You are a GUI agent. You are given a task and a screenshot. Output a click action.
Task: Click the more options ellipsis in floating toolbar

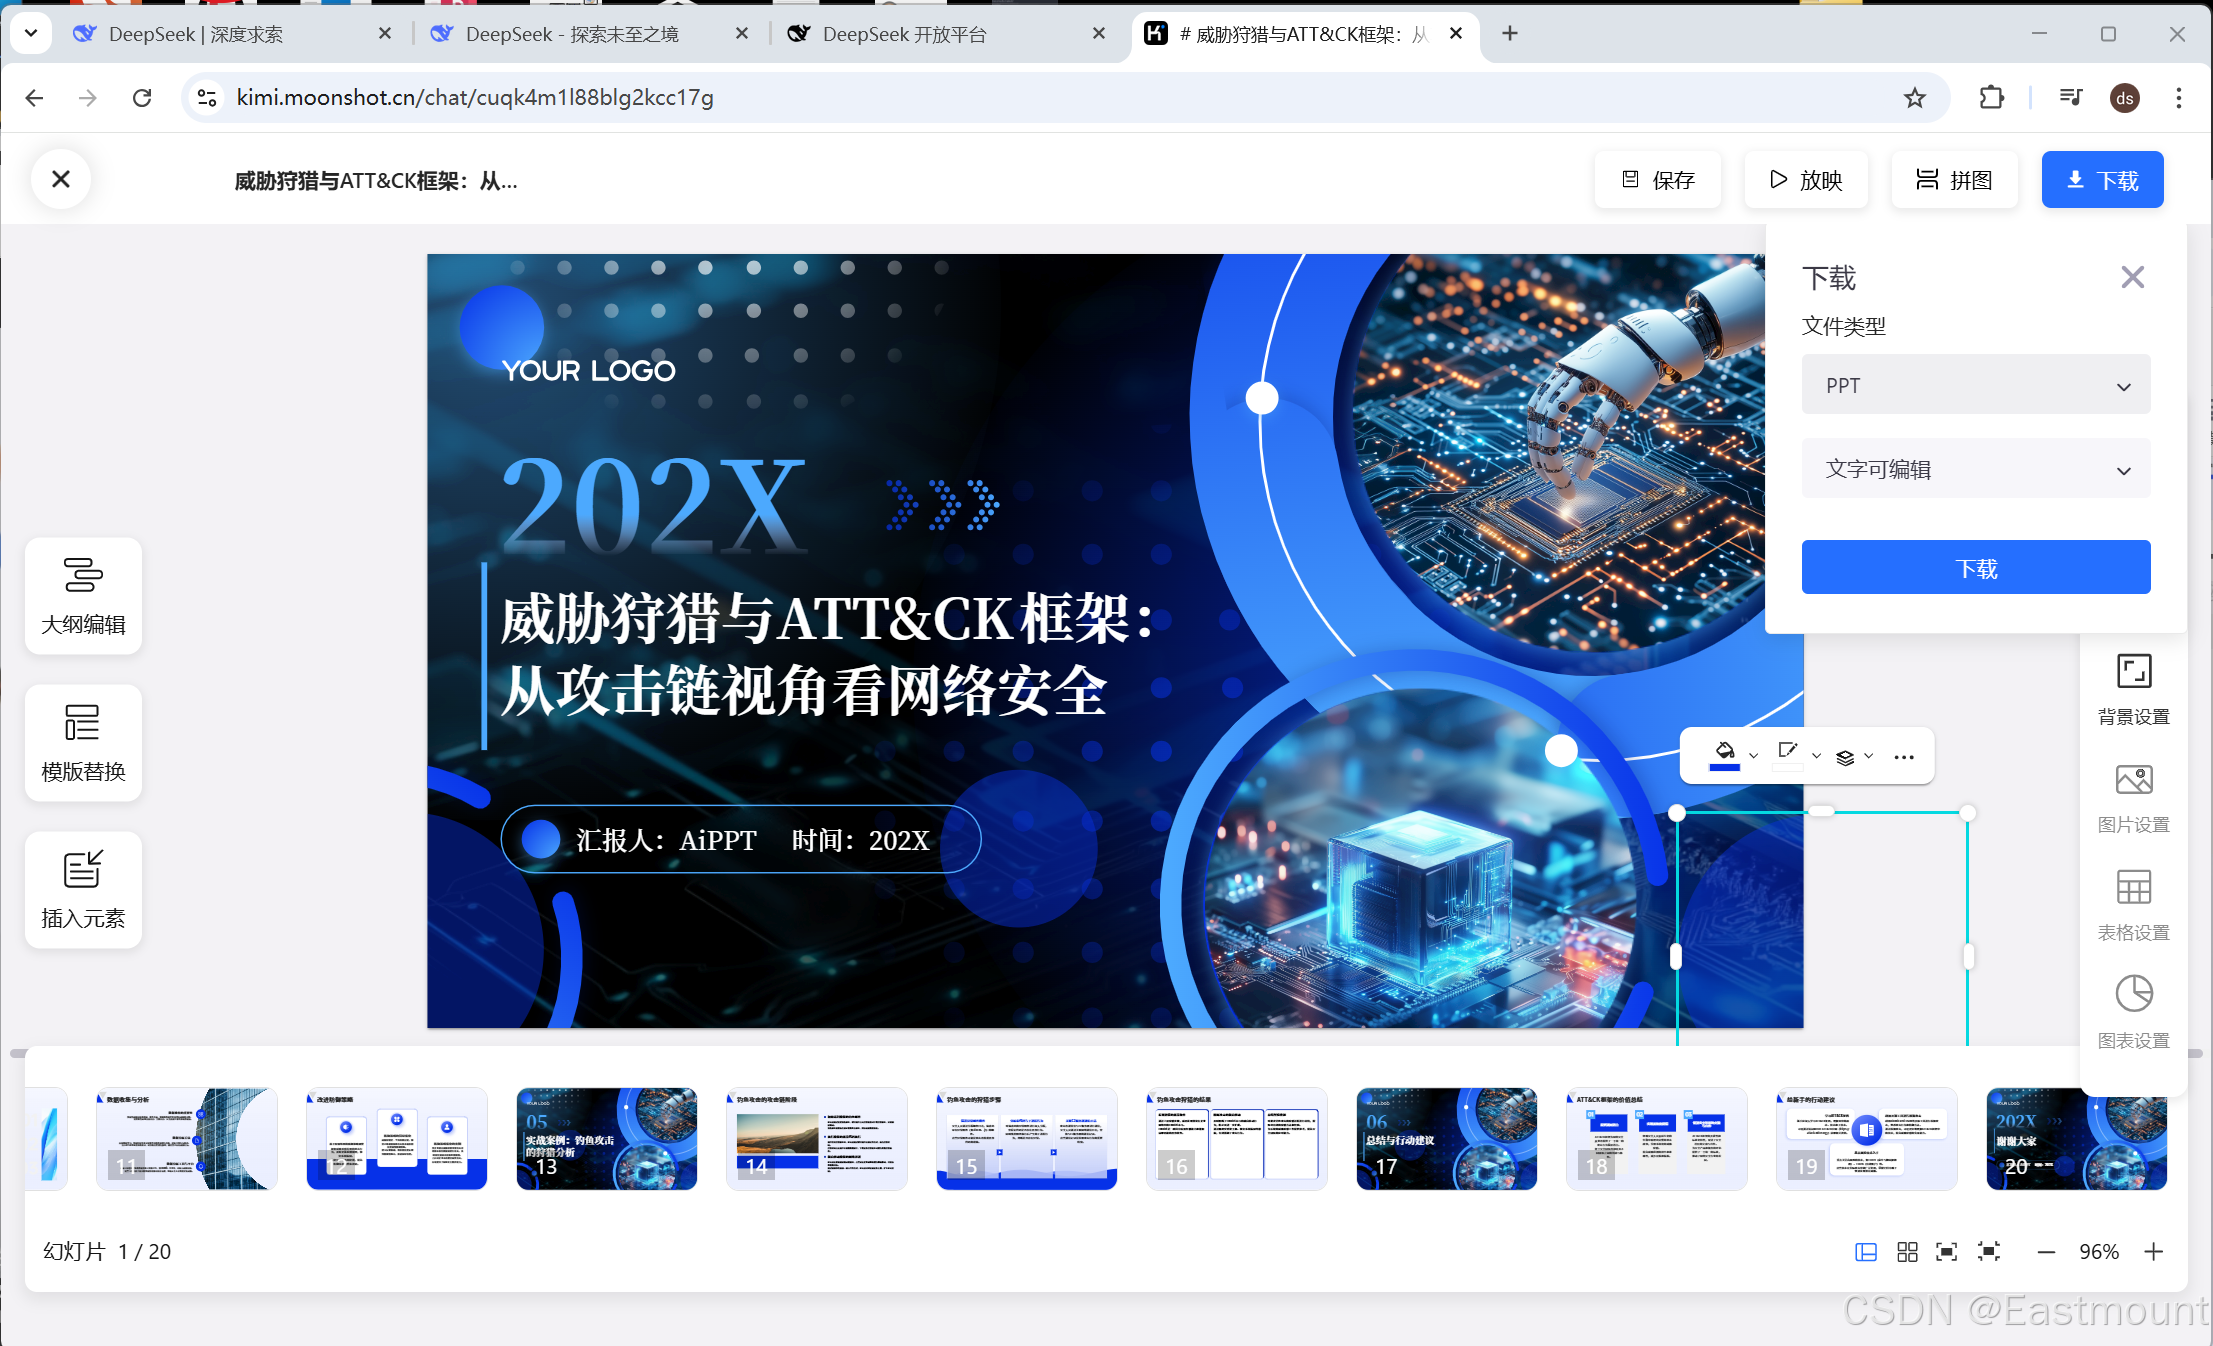[x=1904, y=757]
